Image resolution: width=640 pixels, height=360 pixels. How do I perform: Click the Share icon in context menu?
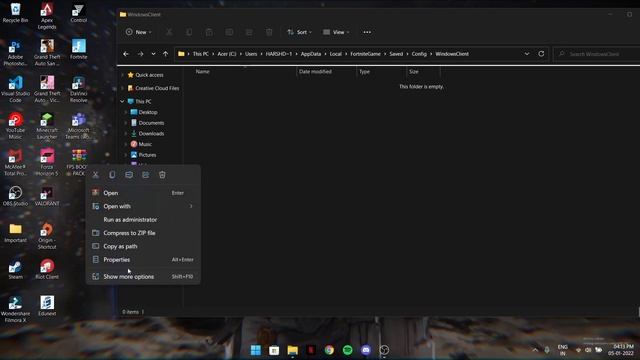[146, 175]
